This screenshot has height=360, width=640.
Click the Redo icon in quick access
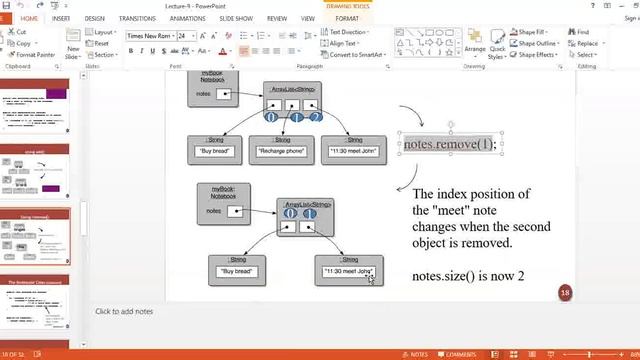tap(40, 5)
